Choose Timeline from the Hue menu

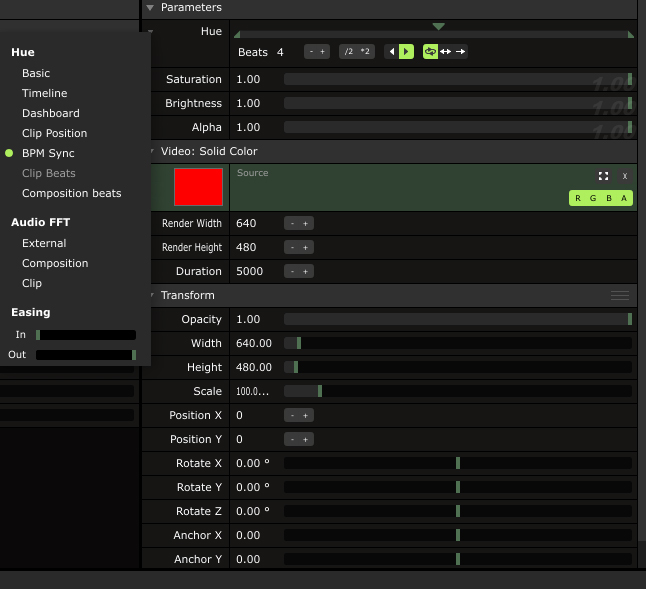point(45,93)
